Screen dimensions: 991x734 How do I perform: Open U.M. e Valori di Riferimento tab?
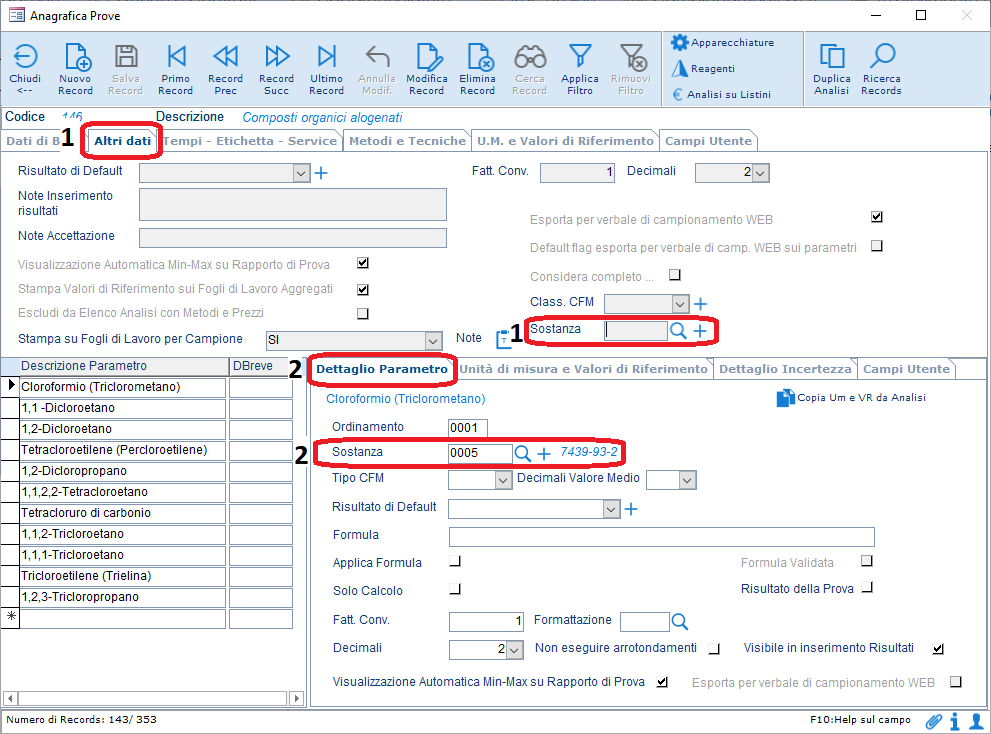(565, 141)
